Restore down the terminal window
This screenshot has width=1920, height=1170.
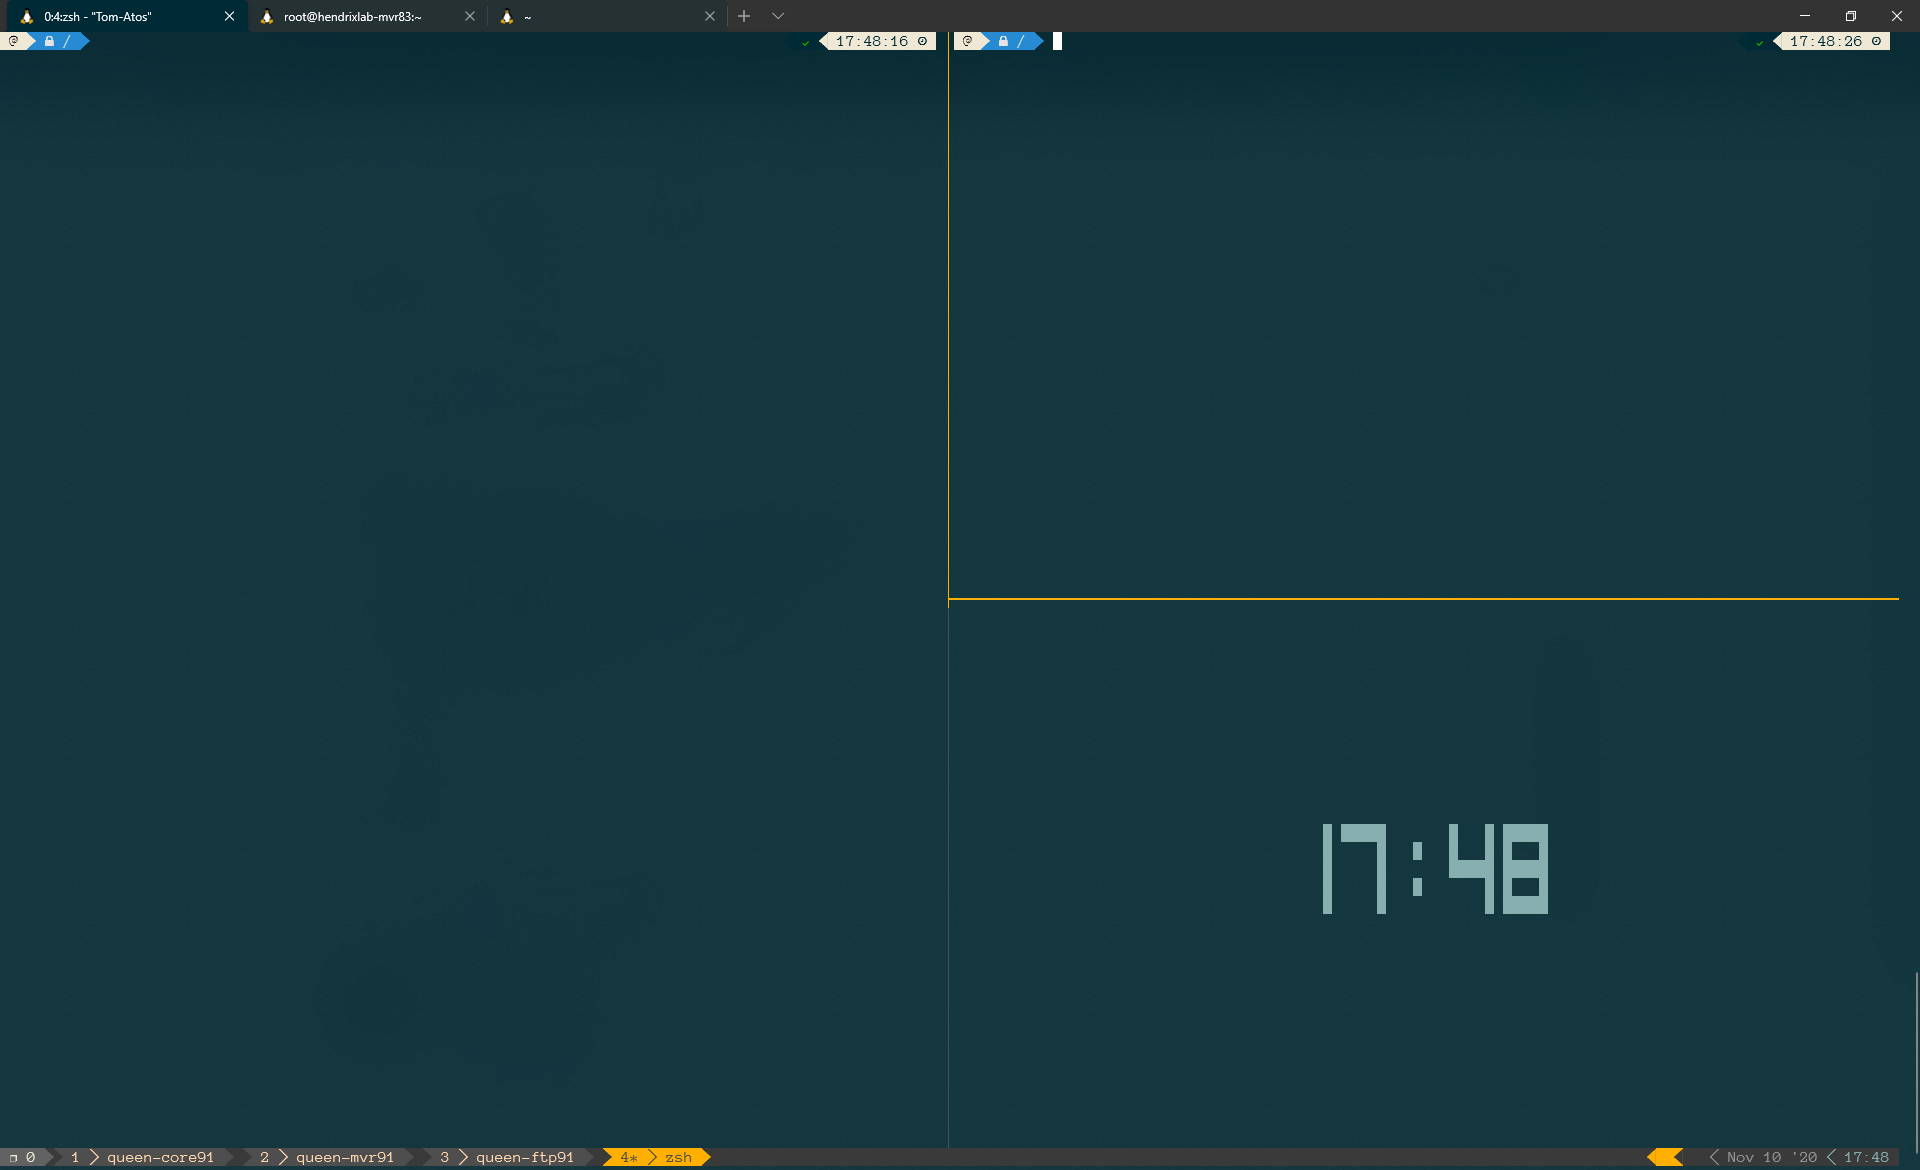pyautogui.click(x=1851, y=16)
